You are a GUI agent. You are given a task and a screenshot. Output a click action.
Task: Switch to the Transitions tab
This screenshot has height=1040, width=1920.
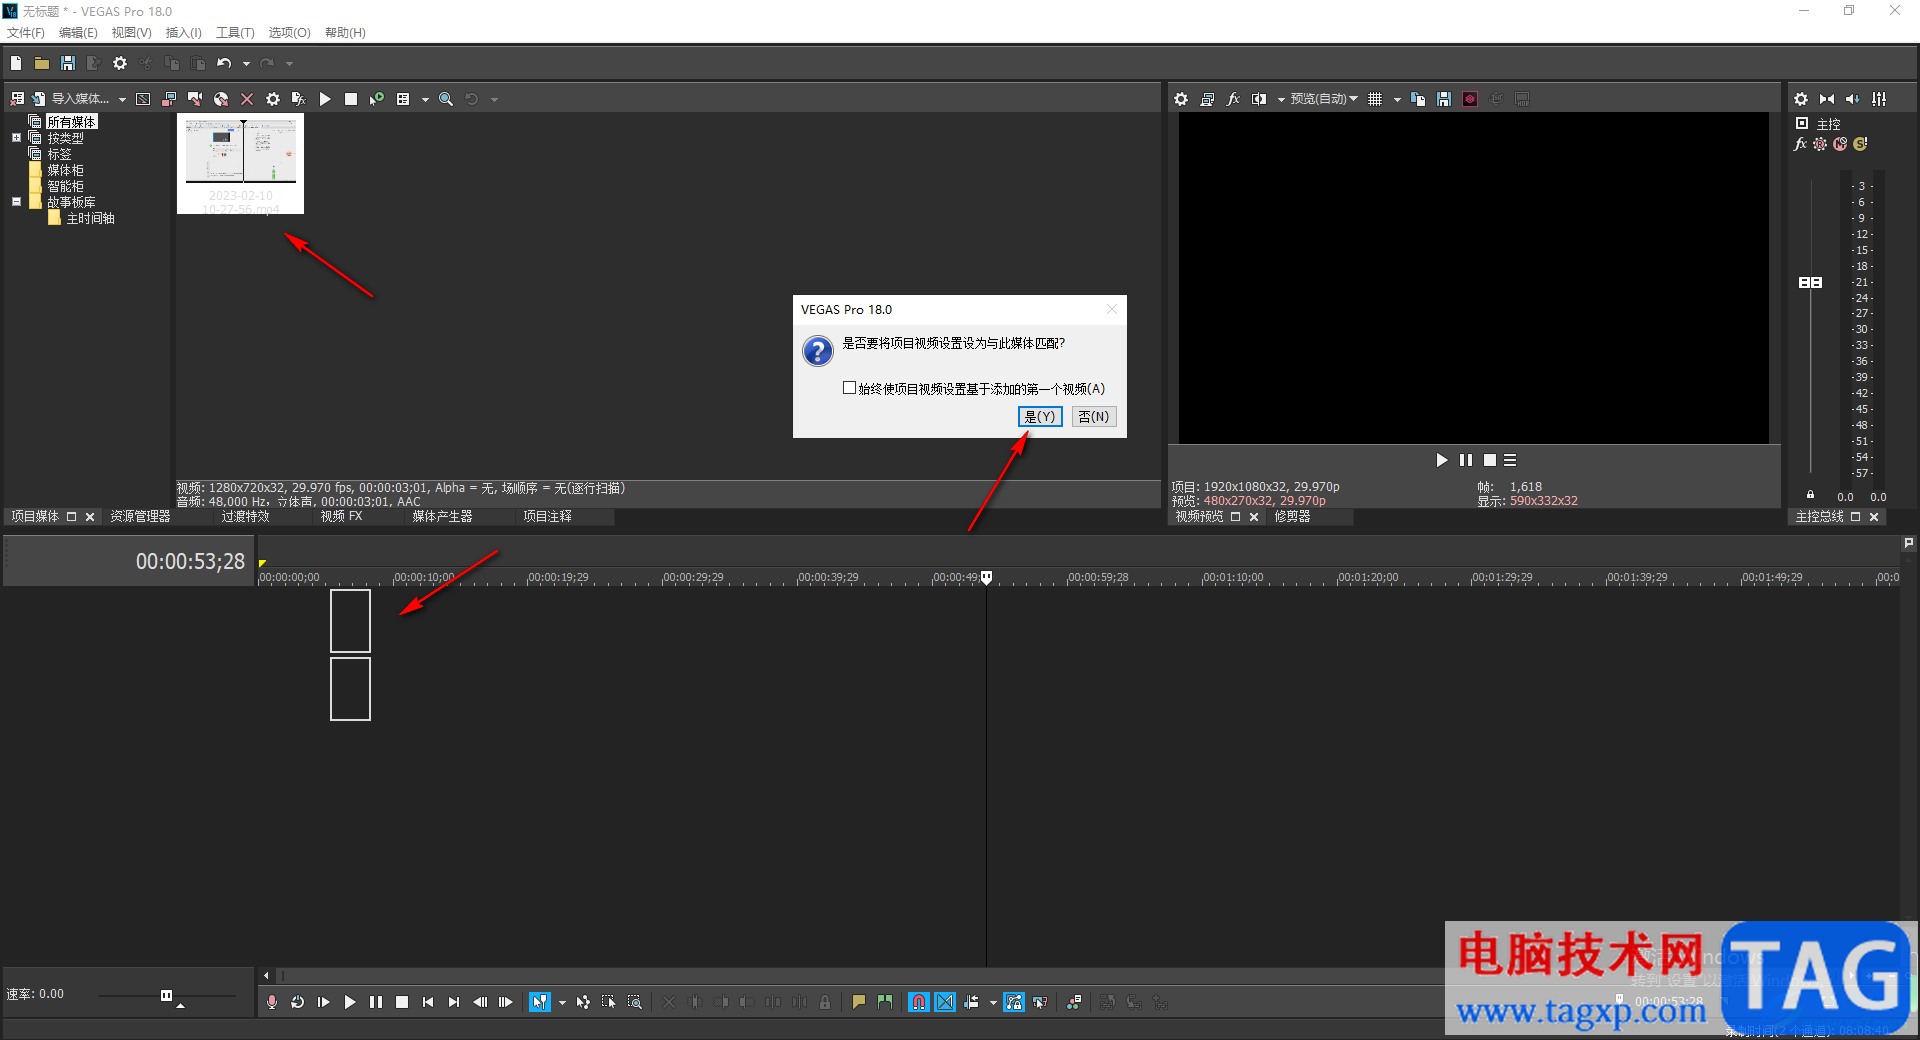click(245, 517)
